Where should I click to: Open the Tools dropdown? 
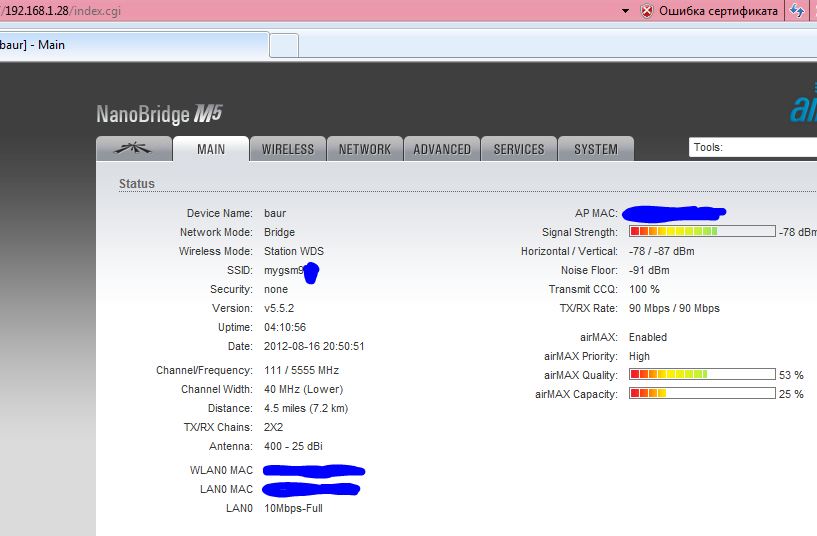752,147
